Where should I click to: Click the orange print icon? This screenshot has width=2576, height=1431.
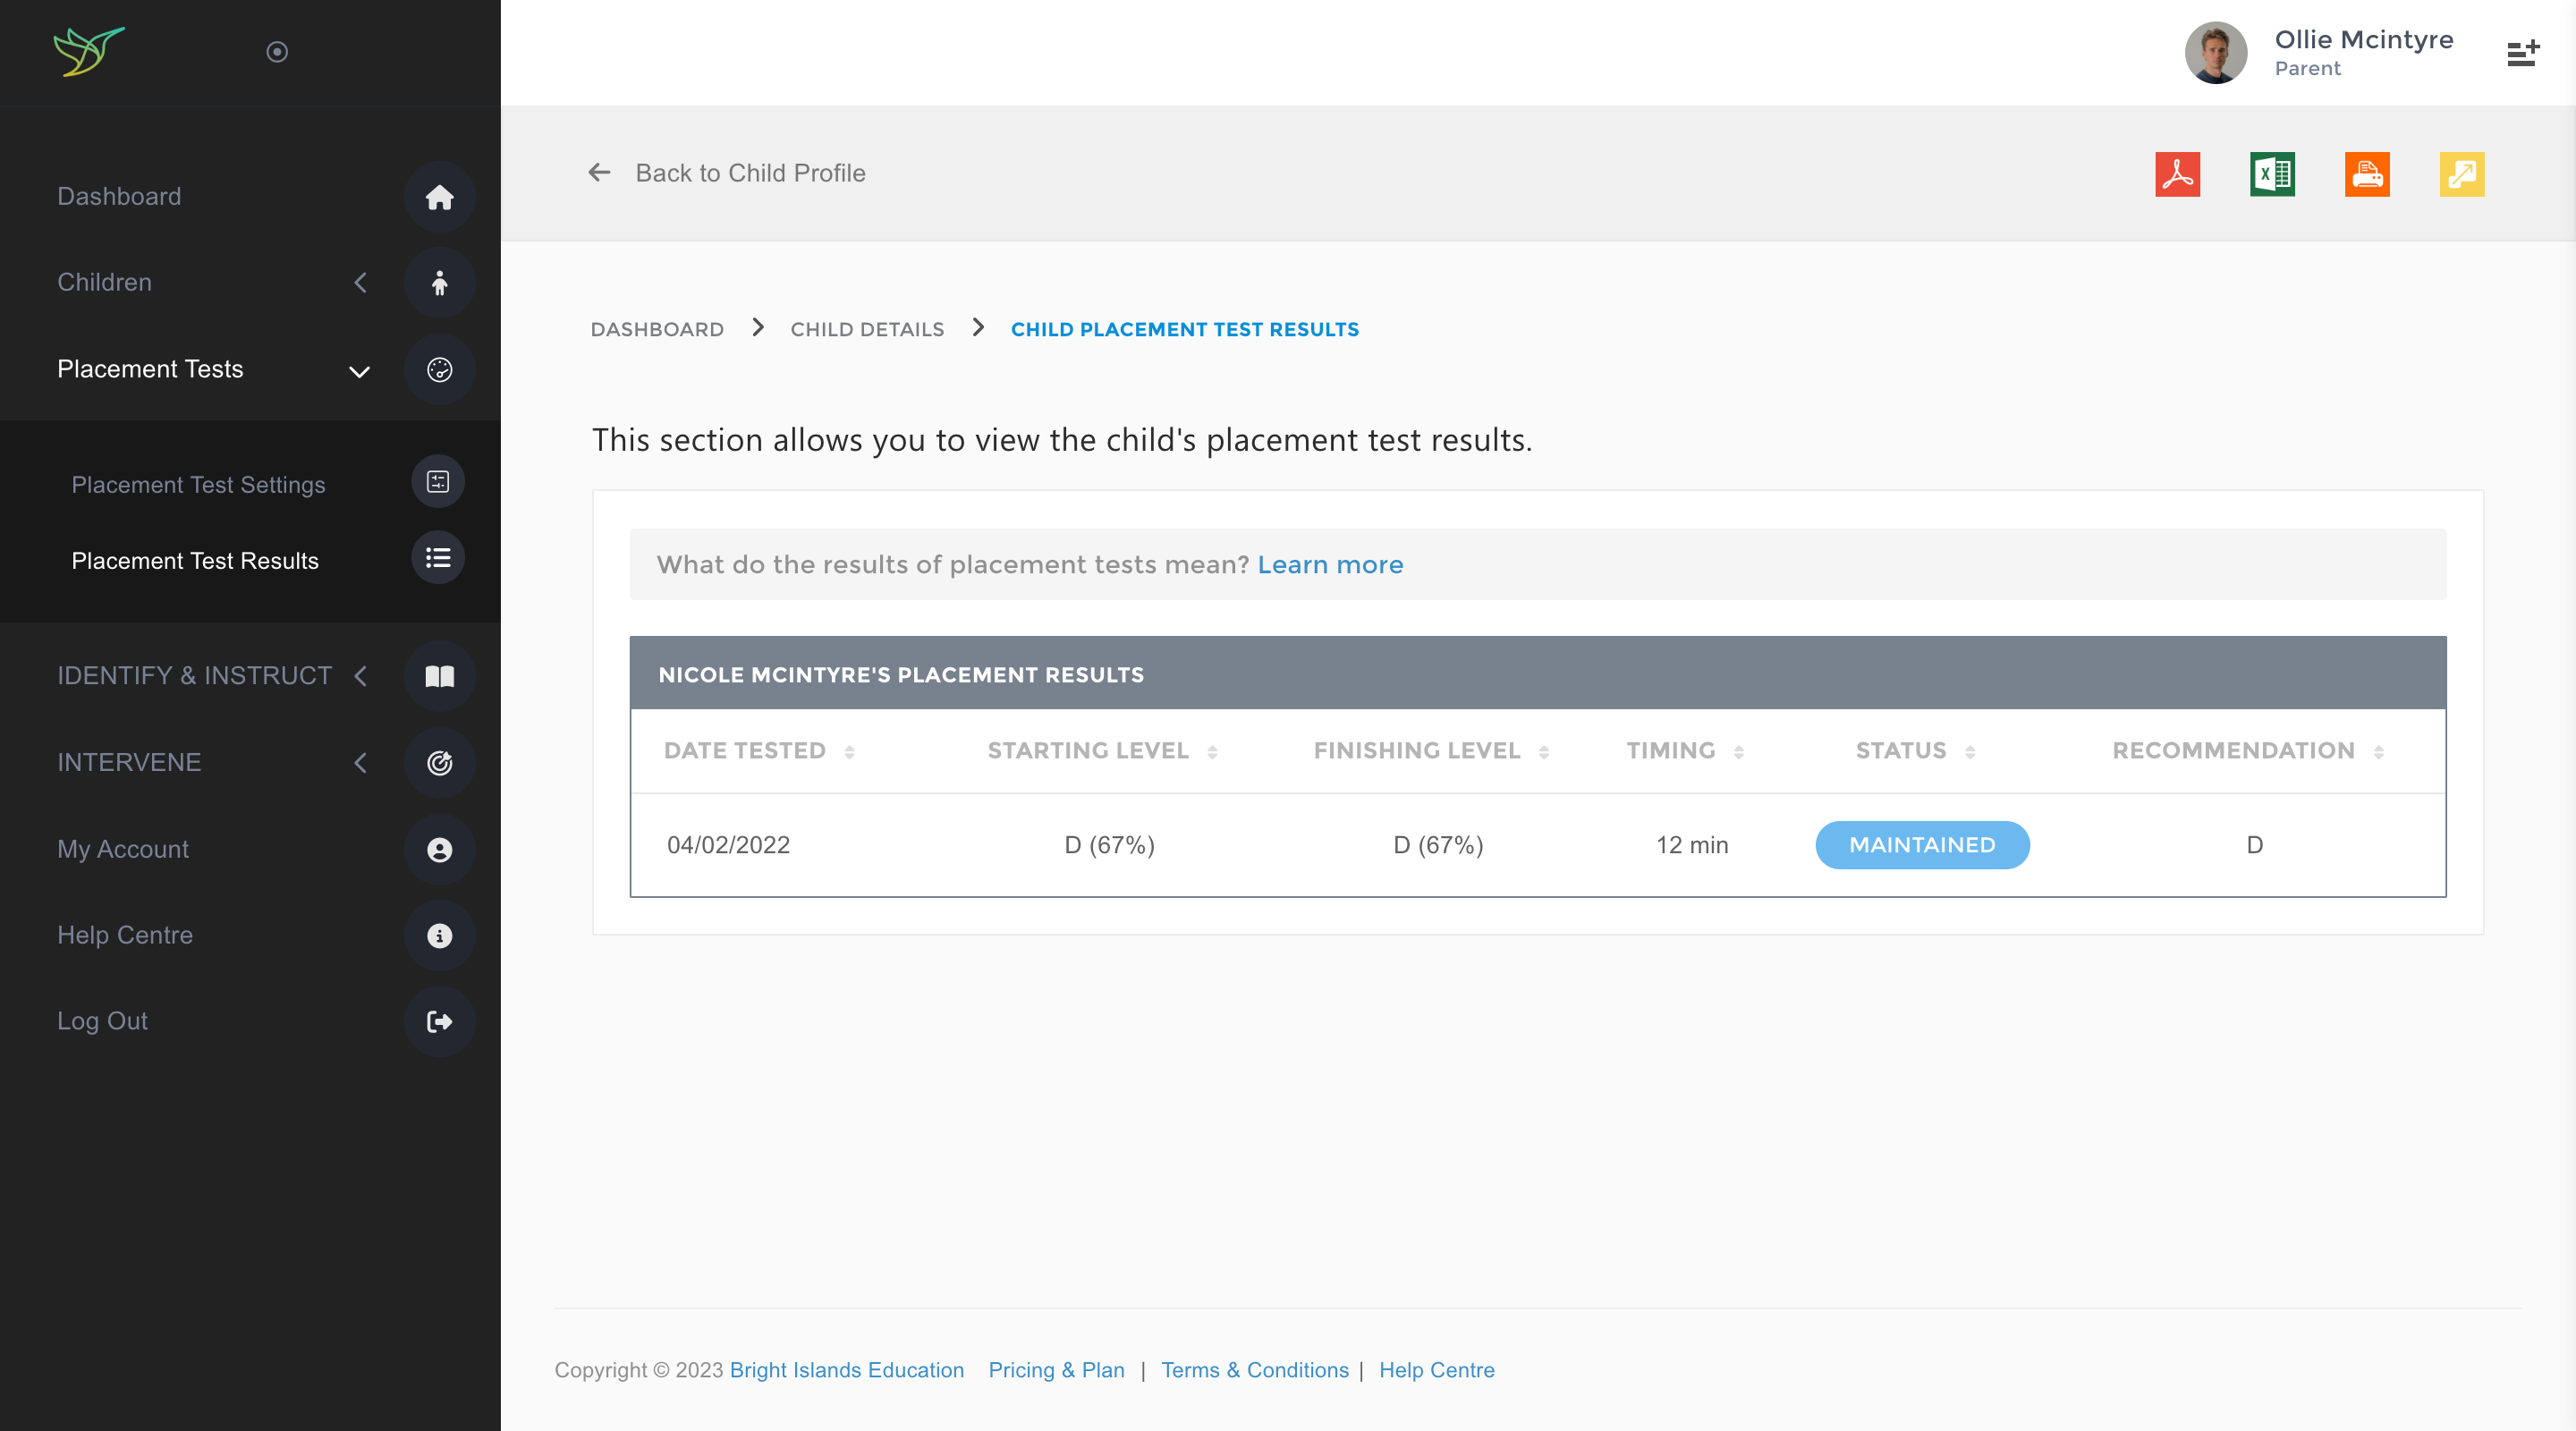point(2366,174)
